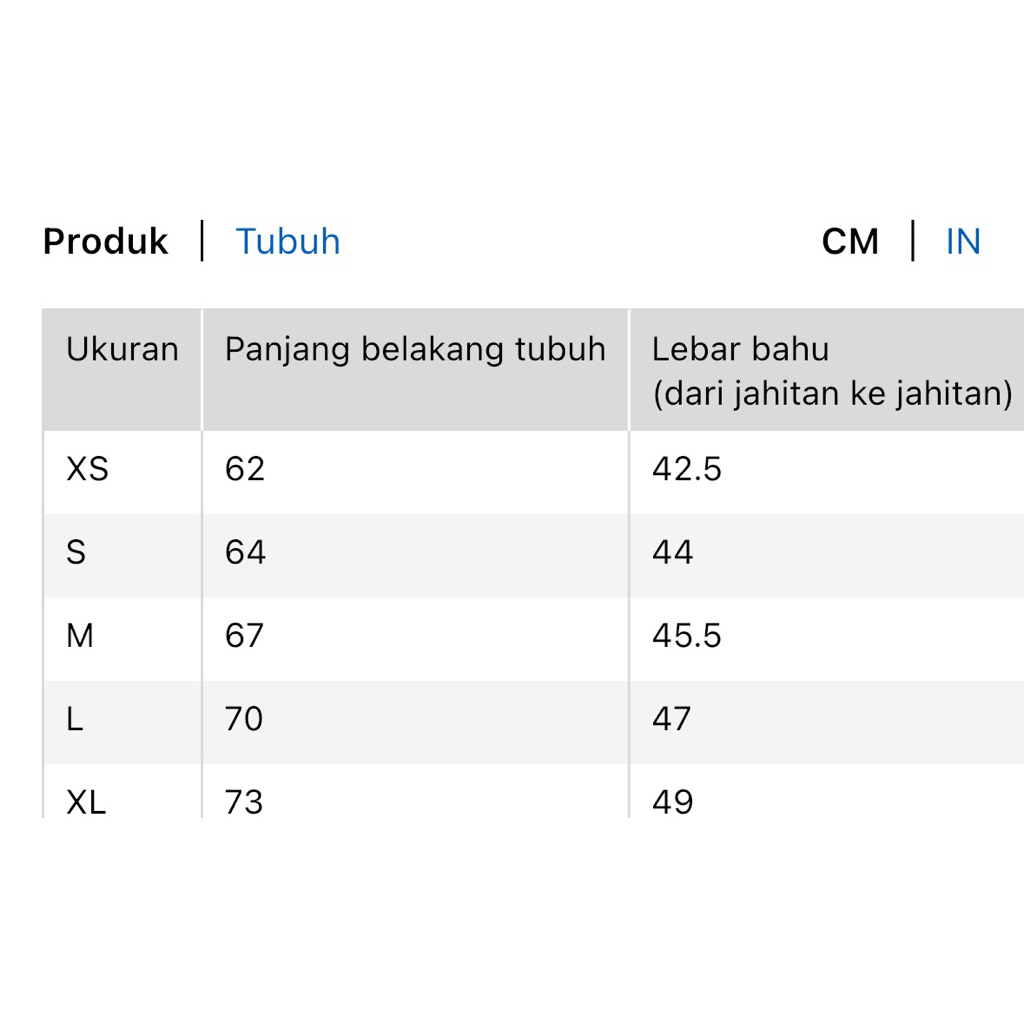Click the 49 shoulder width cell
Image resolution: width=1024 pixels, height=1024 pixels.
[672, 801]
